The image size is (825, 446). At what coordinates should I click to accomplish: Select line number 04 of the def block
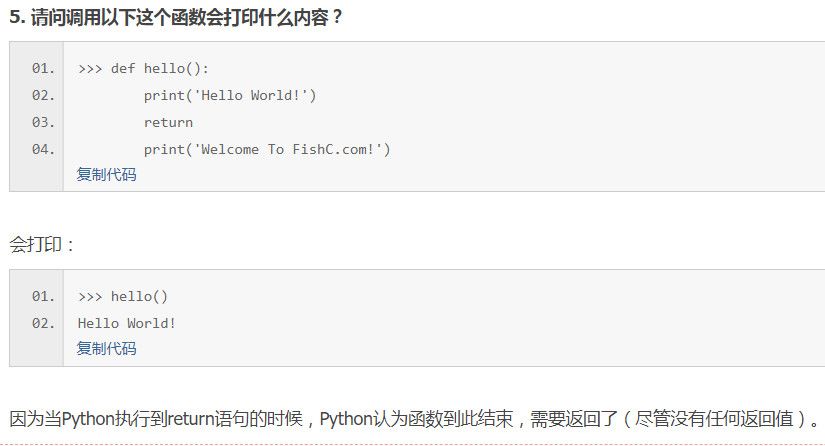pyautogui.click(x=43, y=150)
